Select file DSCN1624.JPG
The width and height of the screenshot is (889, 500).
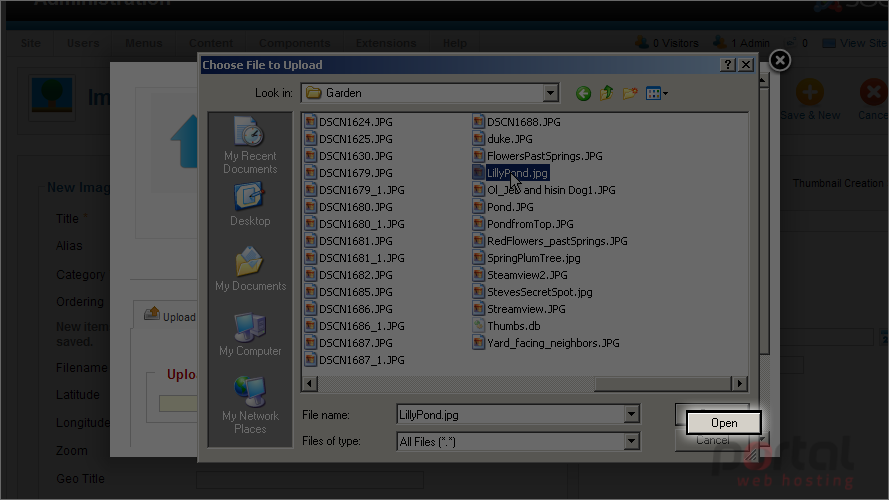(x=348, y=122)
